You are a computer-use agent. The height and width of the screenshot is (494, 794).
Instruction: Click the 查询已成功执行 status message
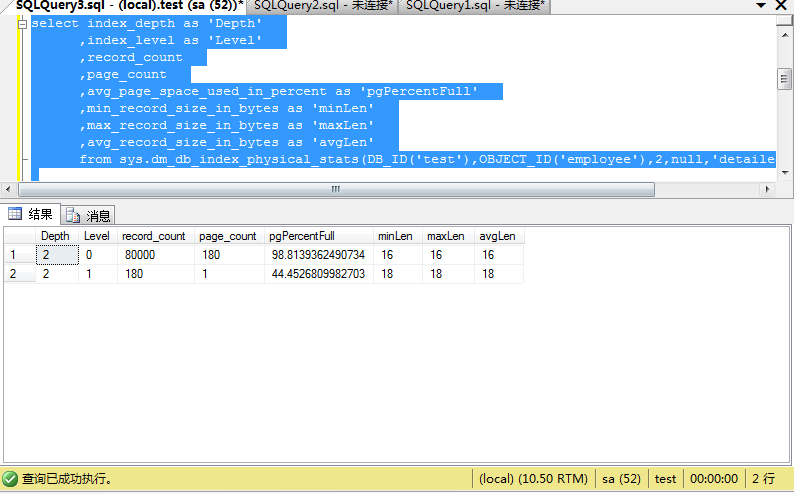[x=66, y=478]
